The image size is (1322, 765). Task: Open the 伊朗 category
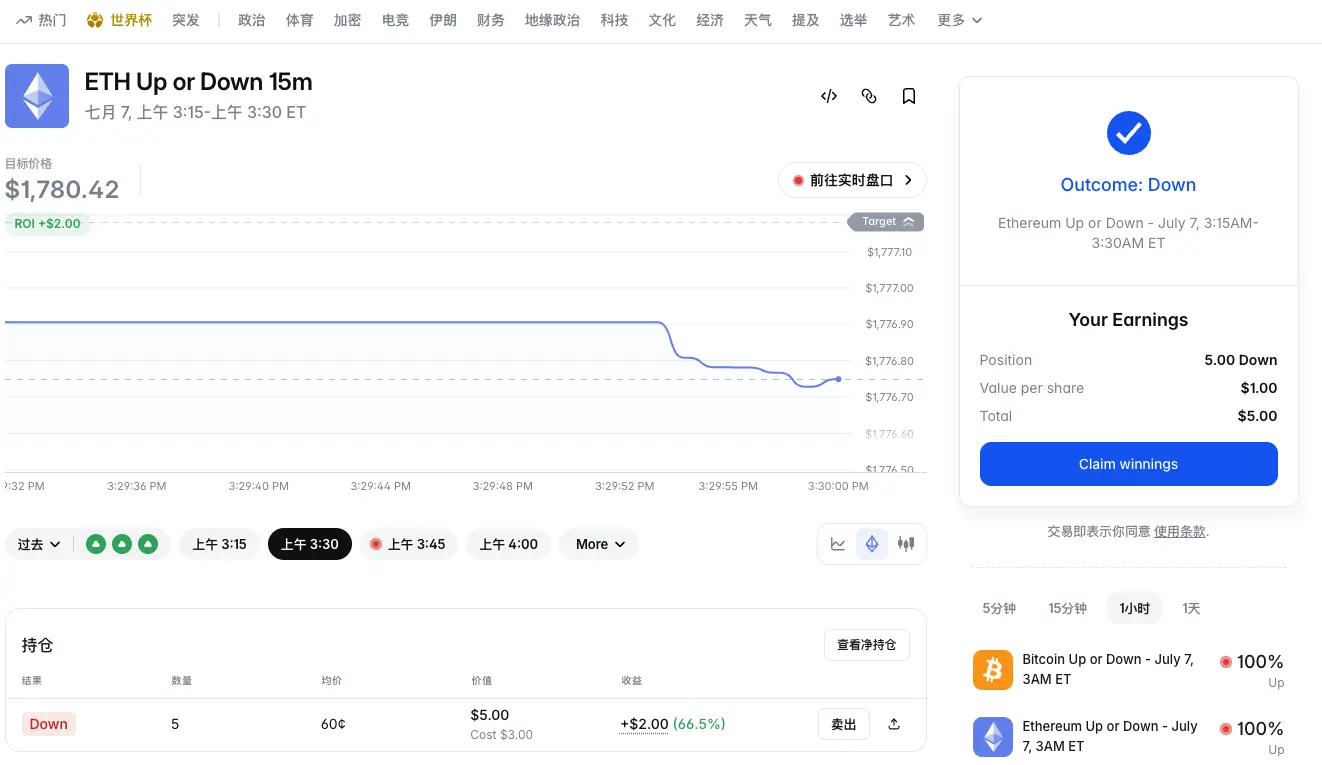(x=443, y=20)
